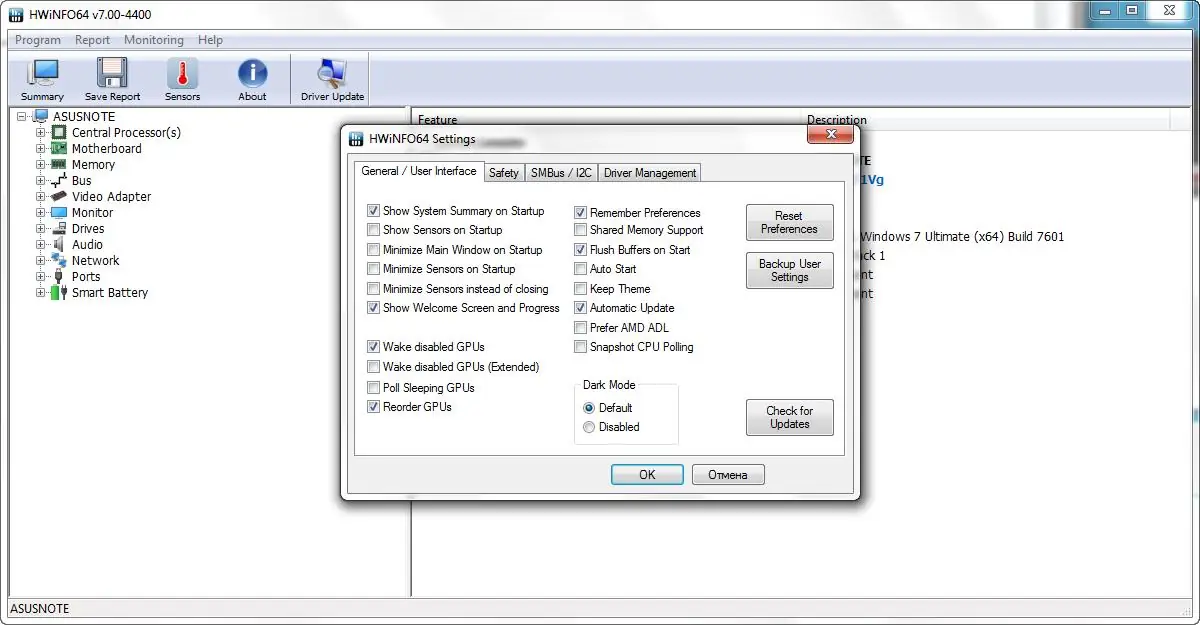The height and width of the screenshot is (625, 1200).
Task: Enable Poll Sleeping GPUs
Action: tap(374, 387)
